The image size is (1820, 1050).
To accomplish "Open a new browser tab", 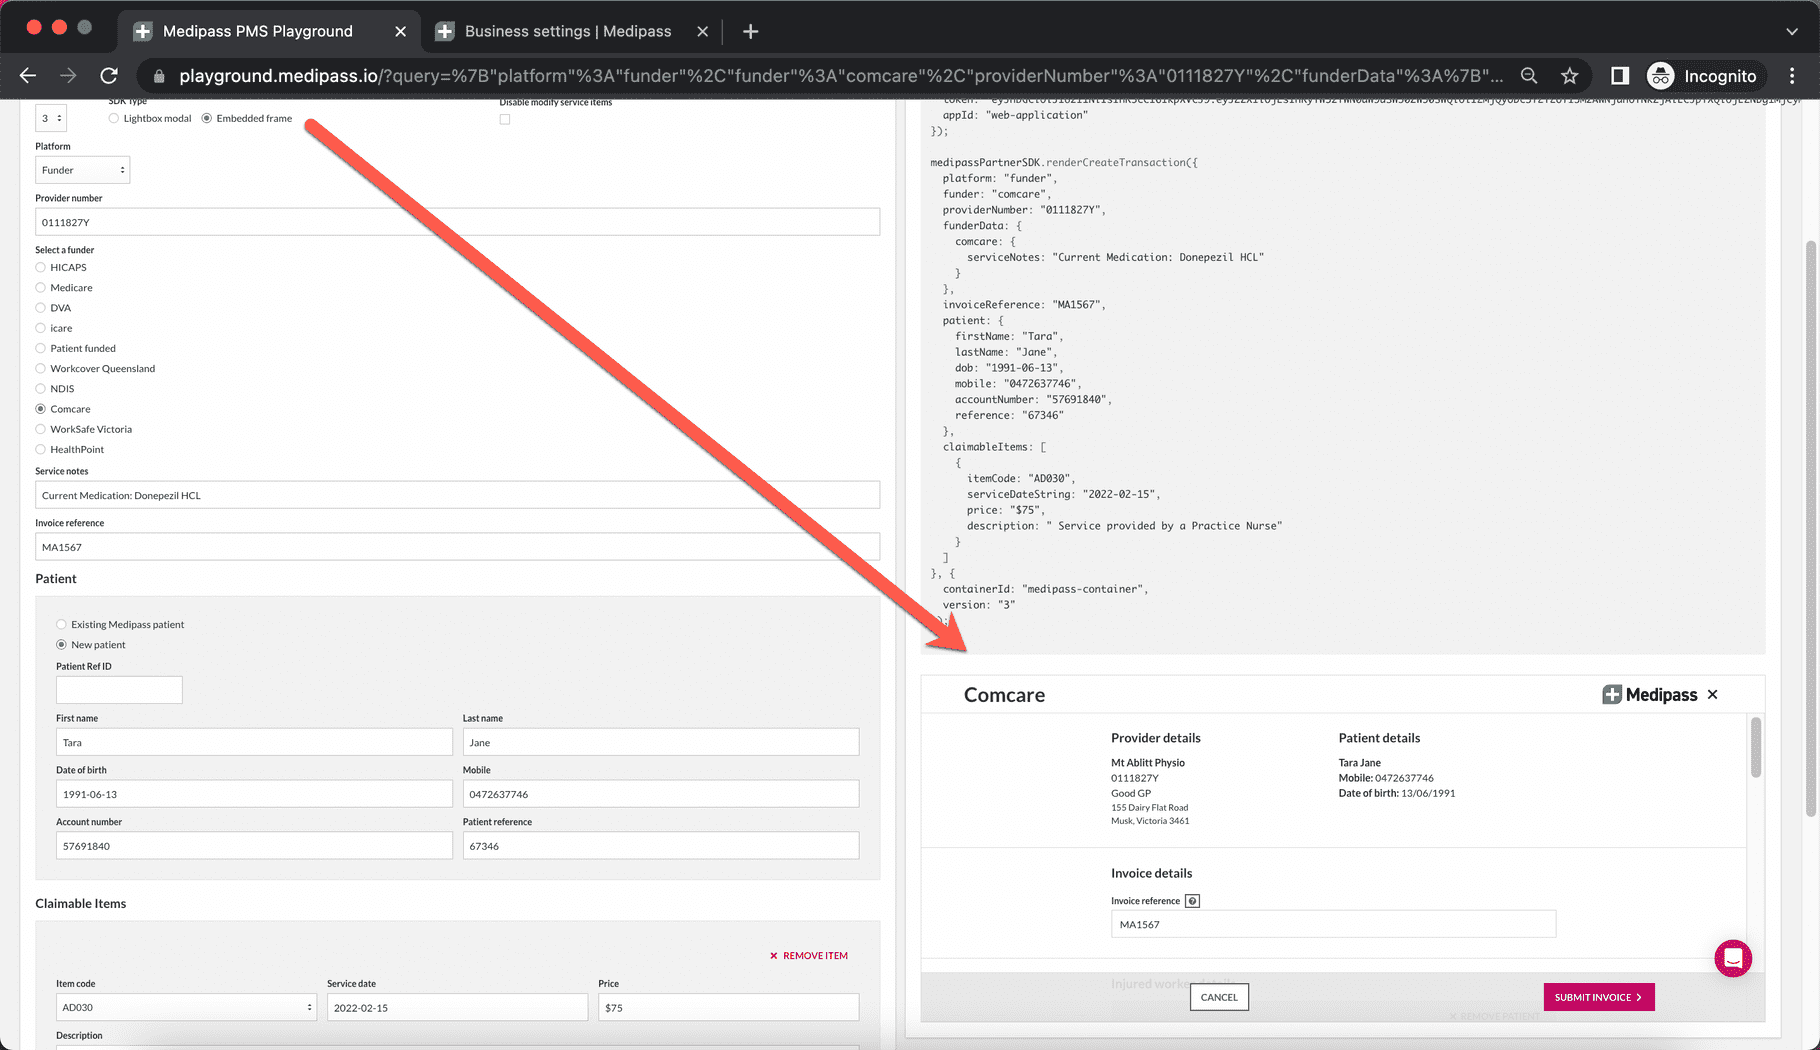I will [750, 31].
